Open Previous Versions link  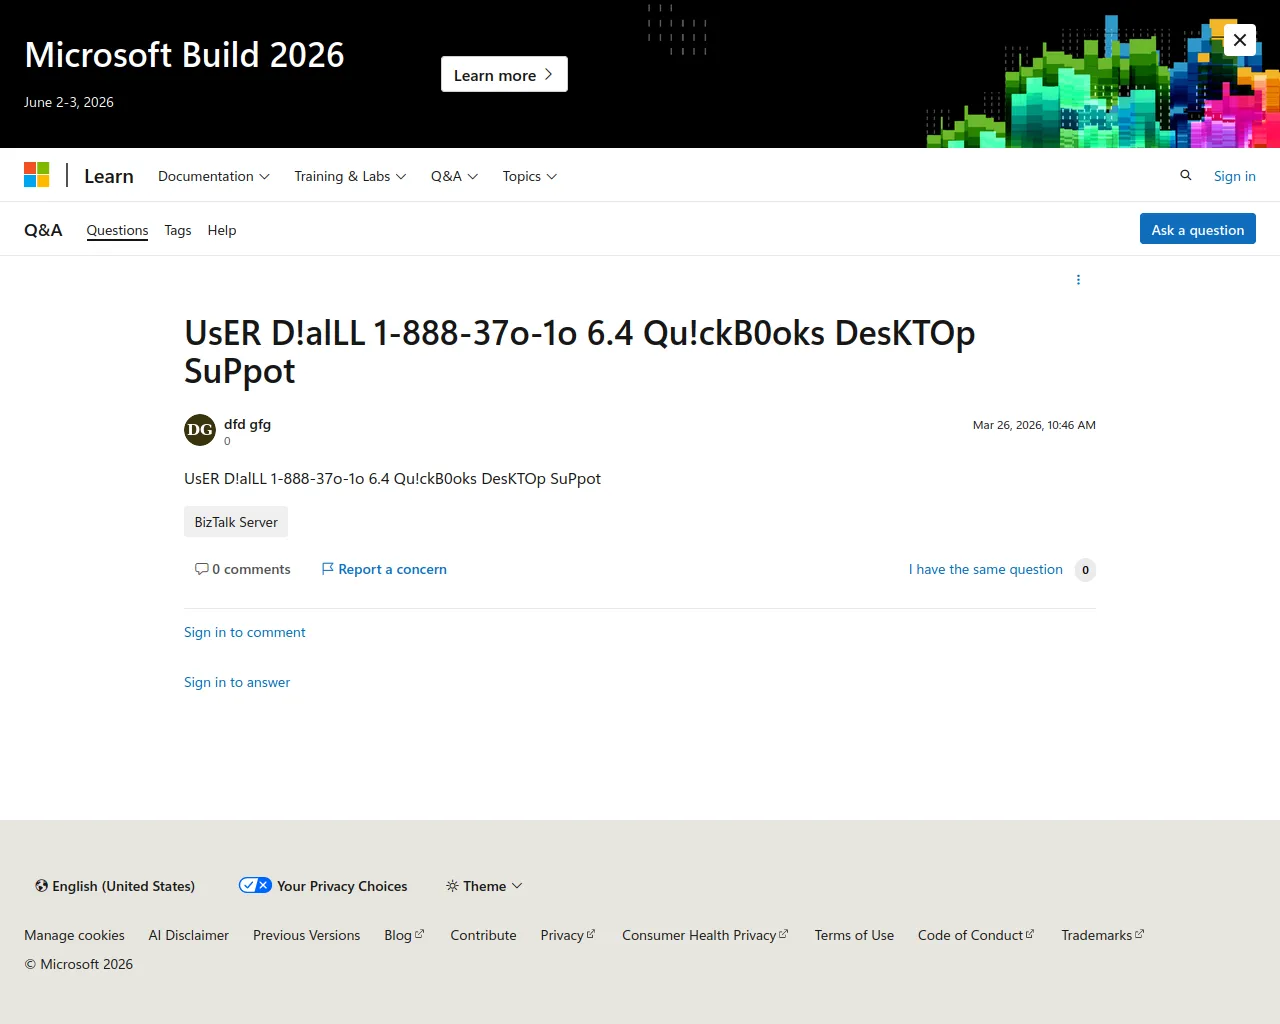(x=306, y=935)
